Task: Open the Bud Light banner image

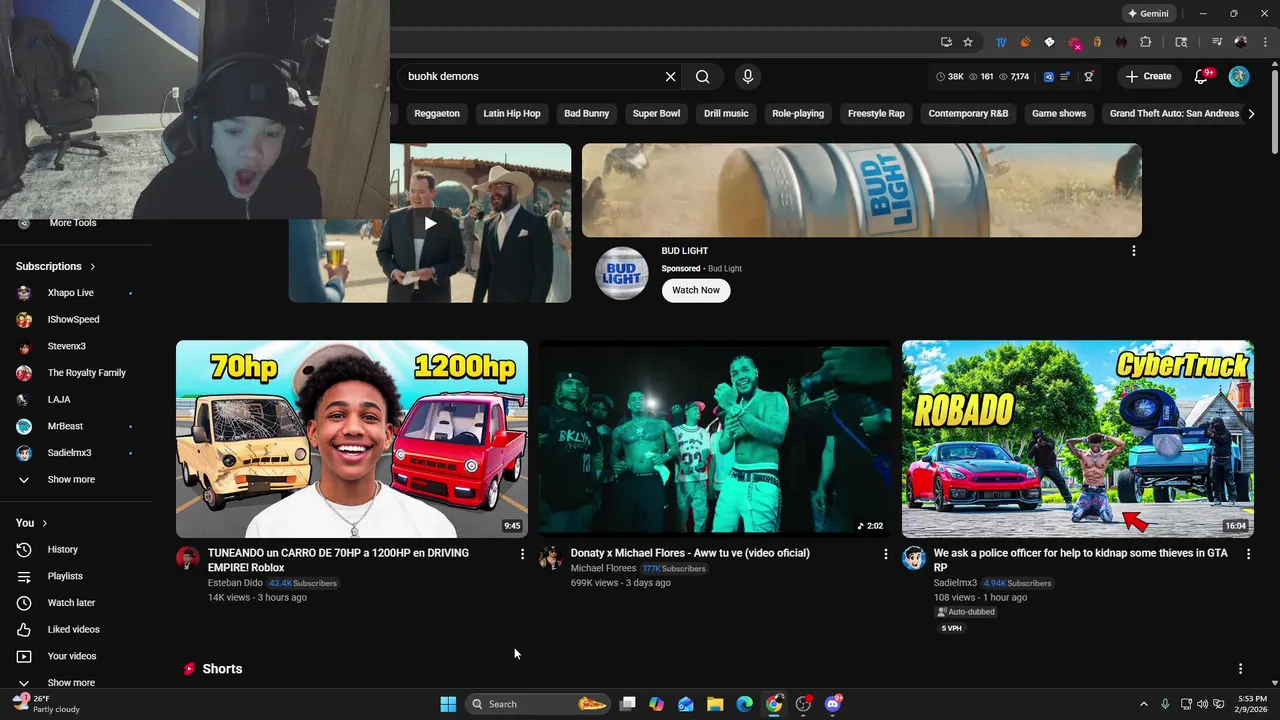Action: tap(862, 190)
